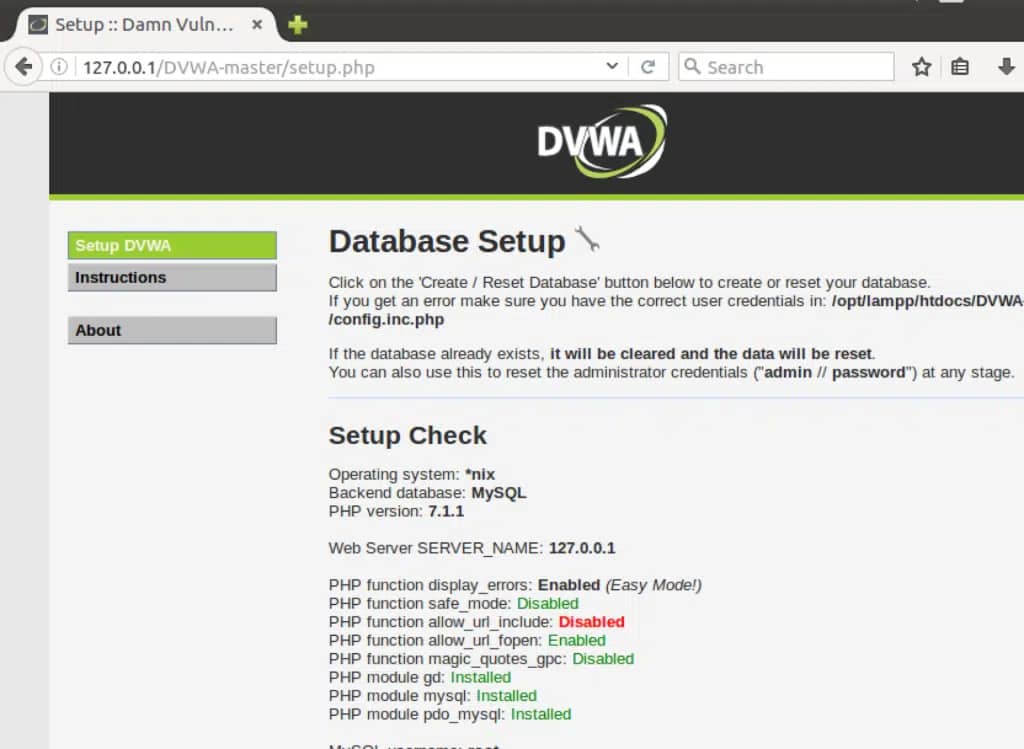
Task: Open the About page
Action: [x=171, y=330]
